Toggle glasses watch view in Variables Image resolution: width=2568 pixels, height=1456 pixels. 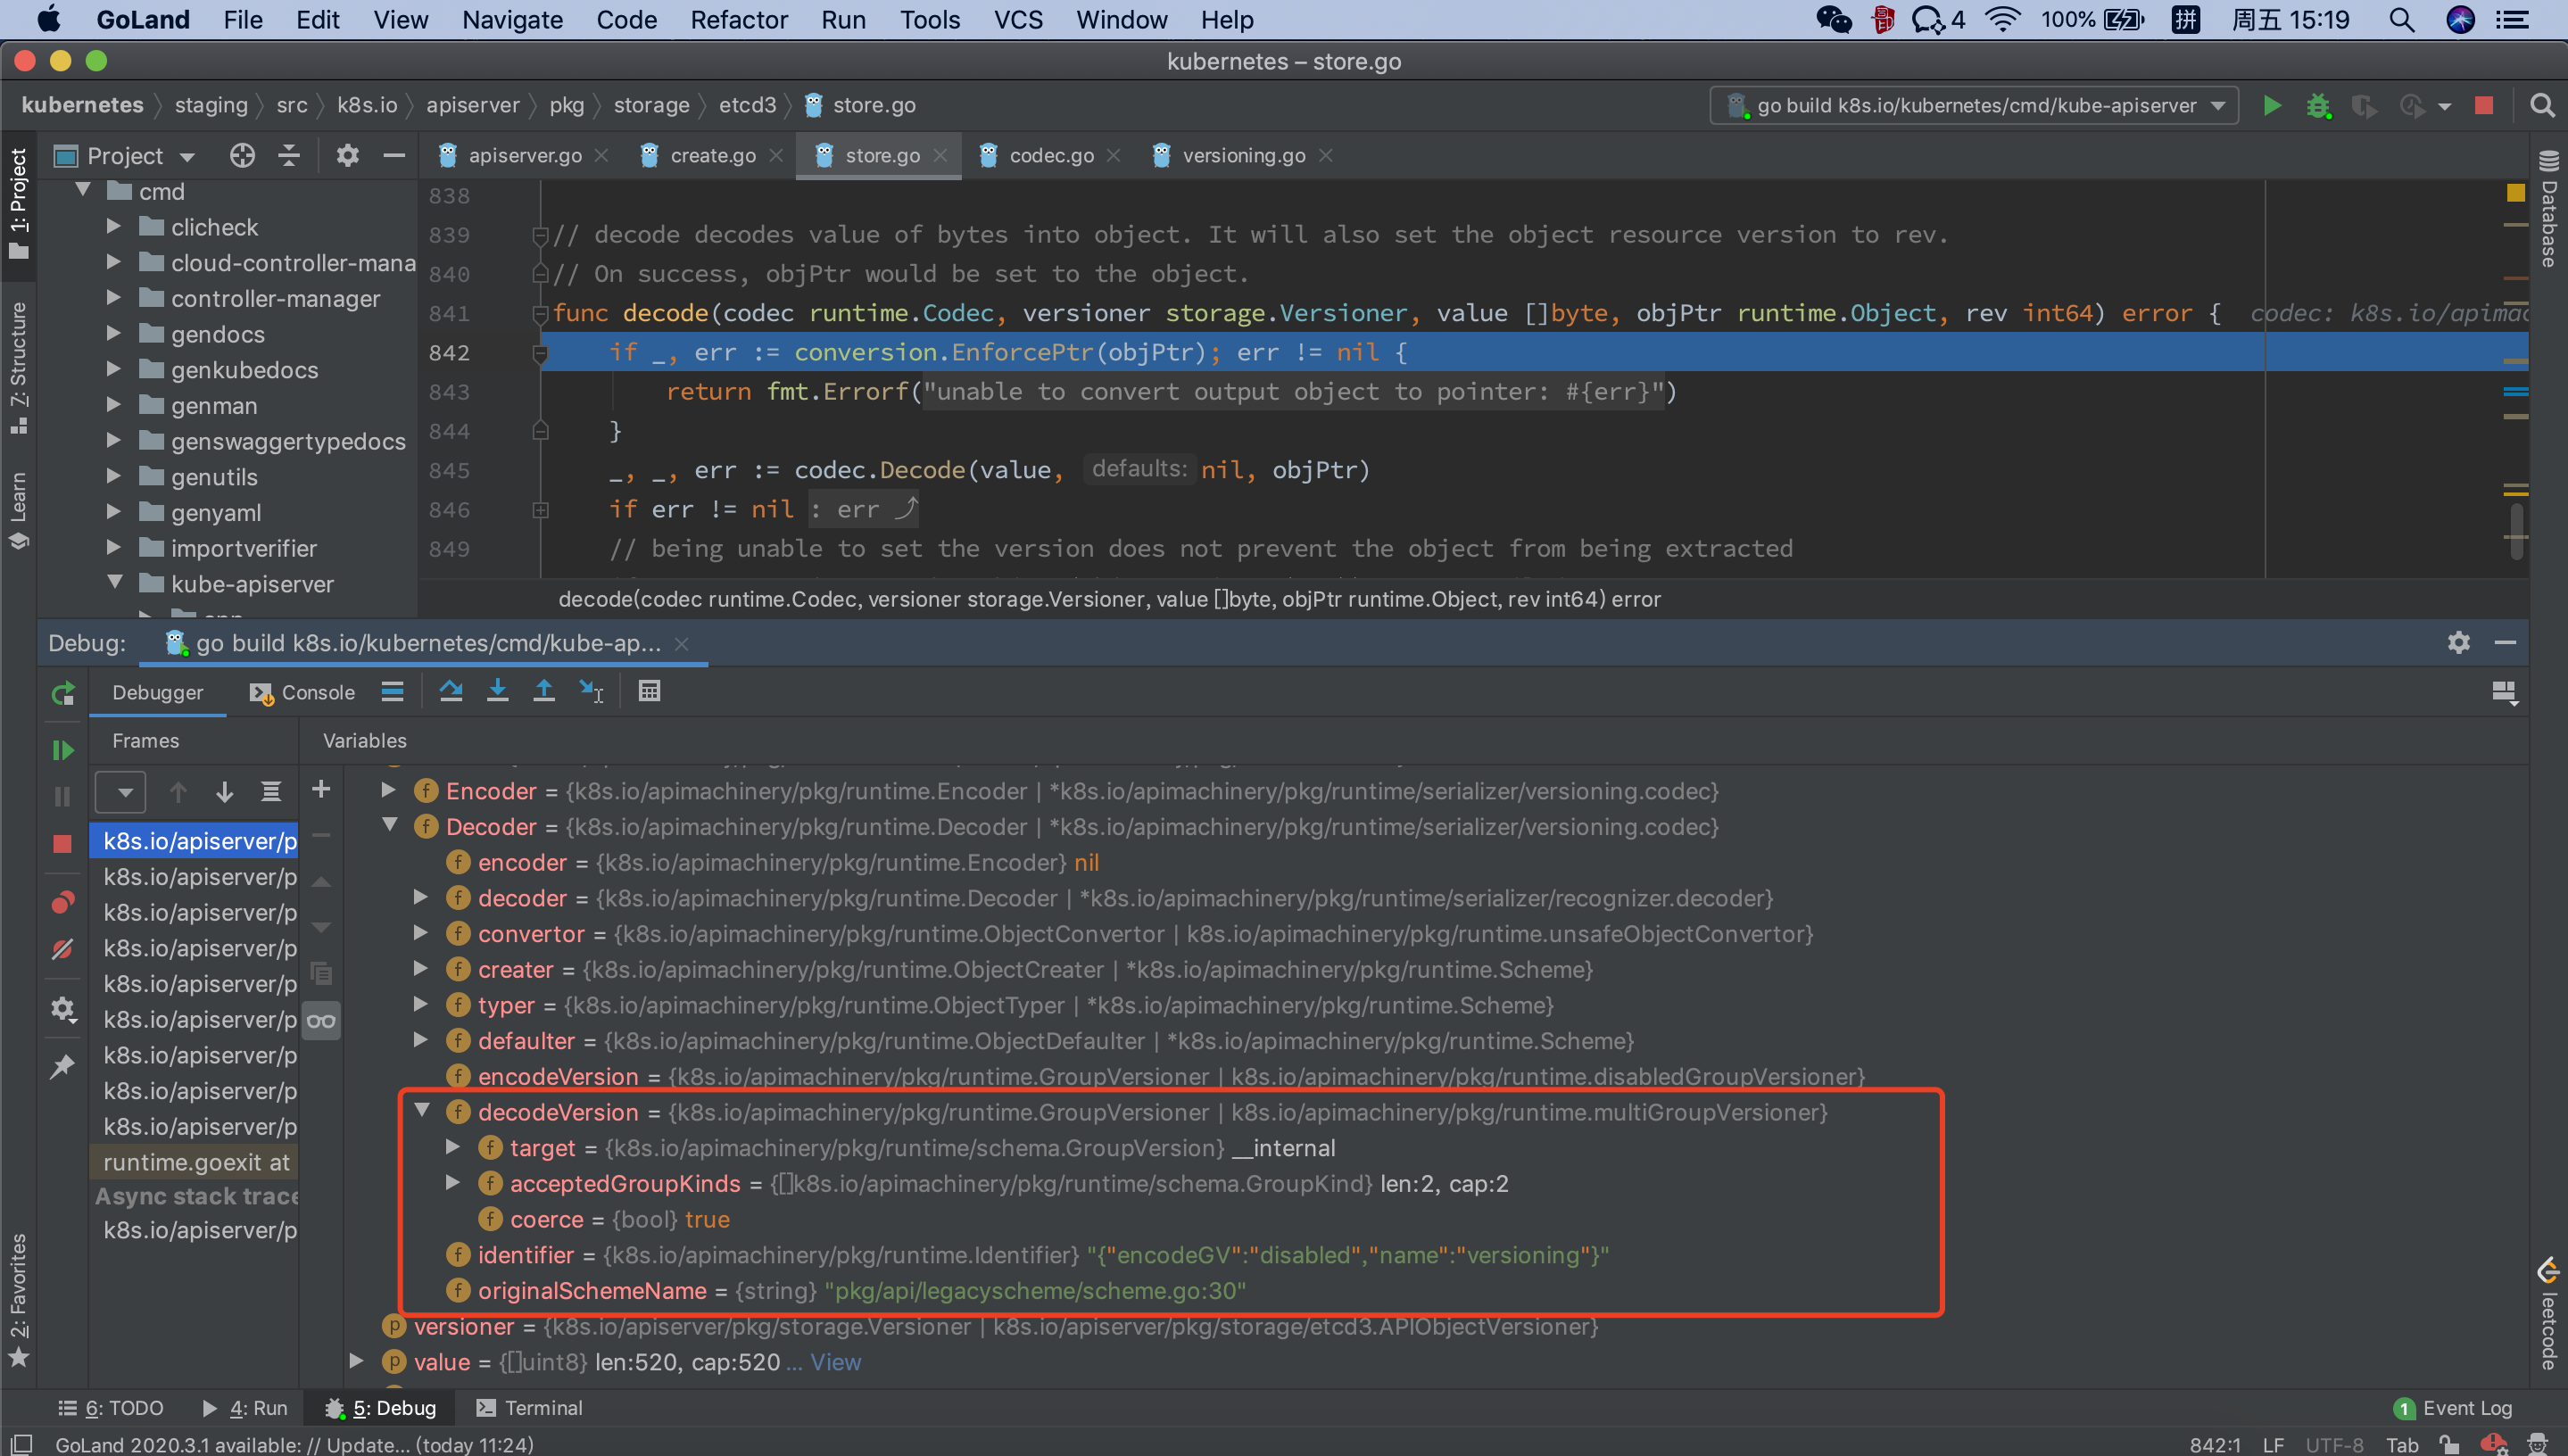321,1021
